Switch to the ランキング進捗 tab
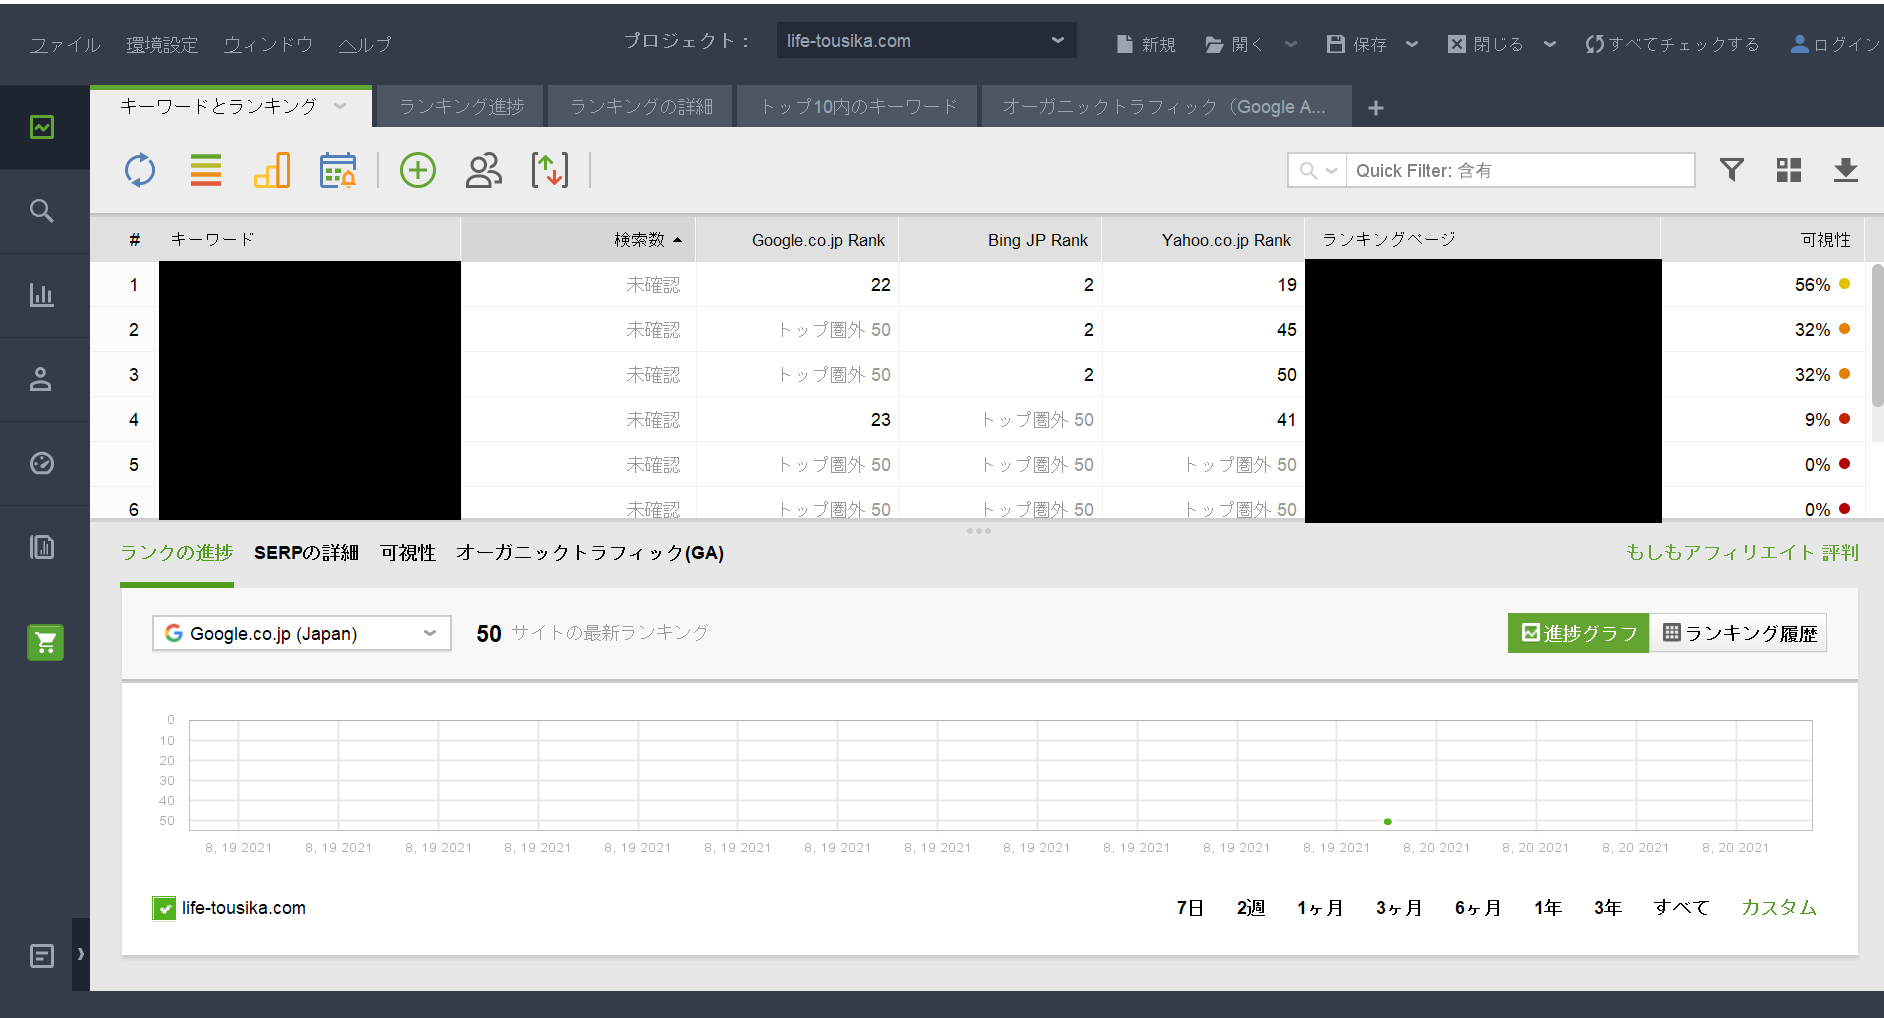This screenshot has width=1884, height=1018. point(461,106)
